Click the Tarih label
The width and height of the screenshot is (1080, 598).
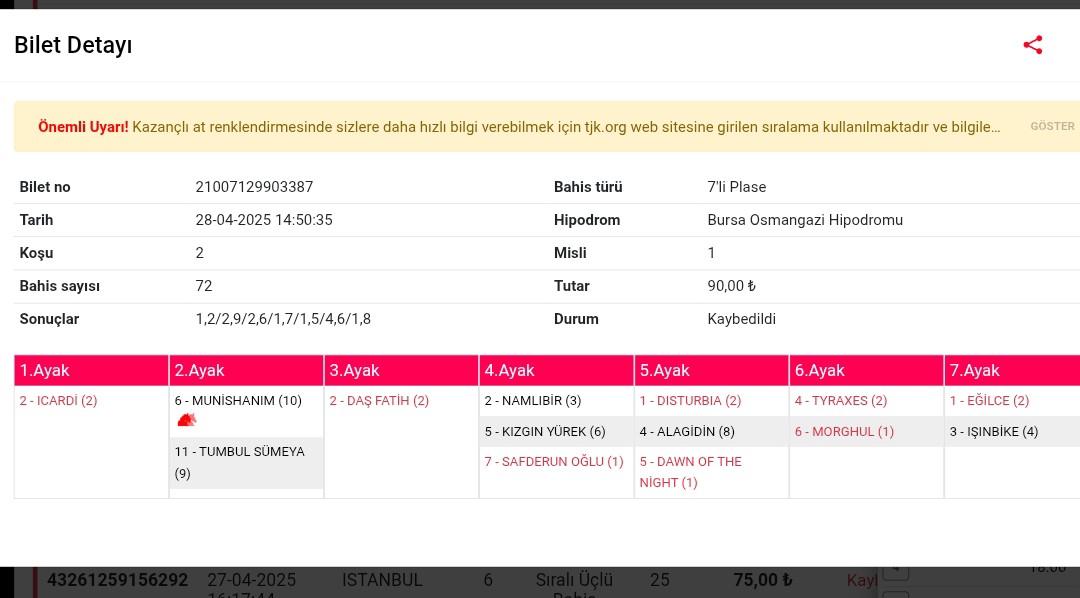point(37,220)
